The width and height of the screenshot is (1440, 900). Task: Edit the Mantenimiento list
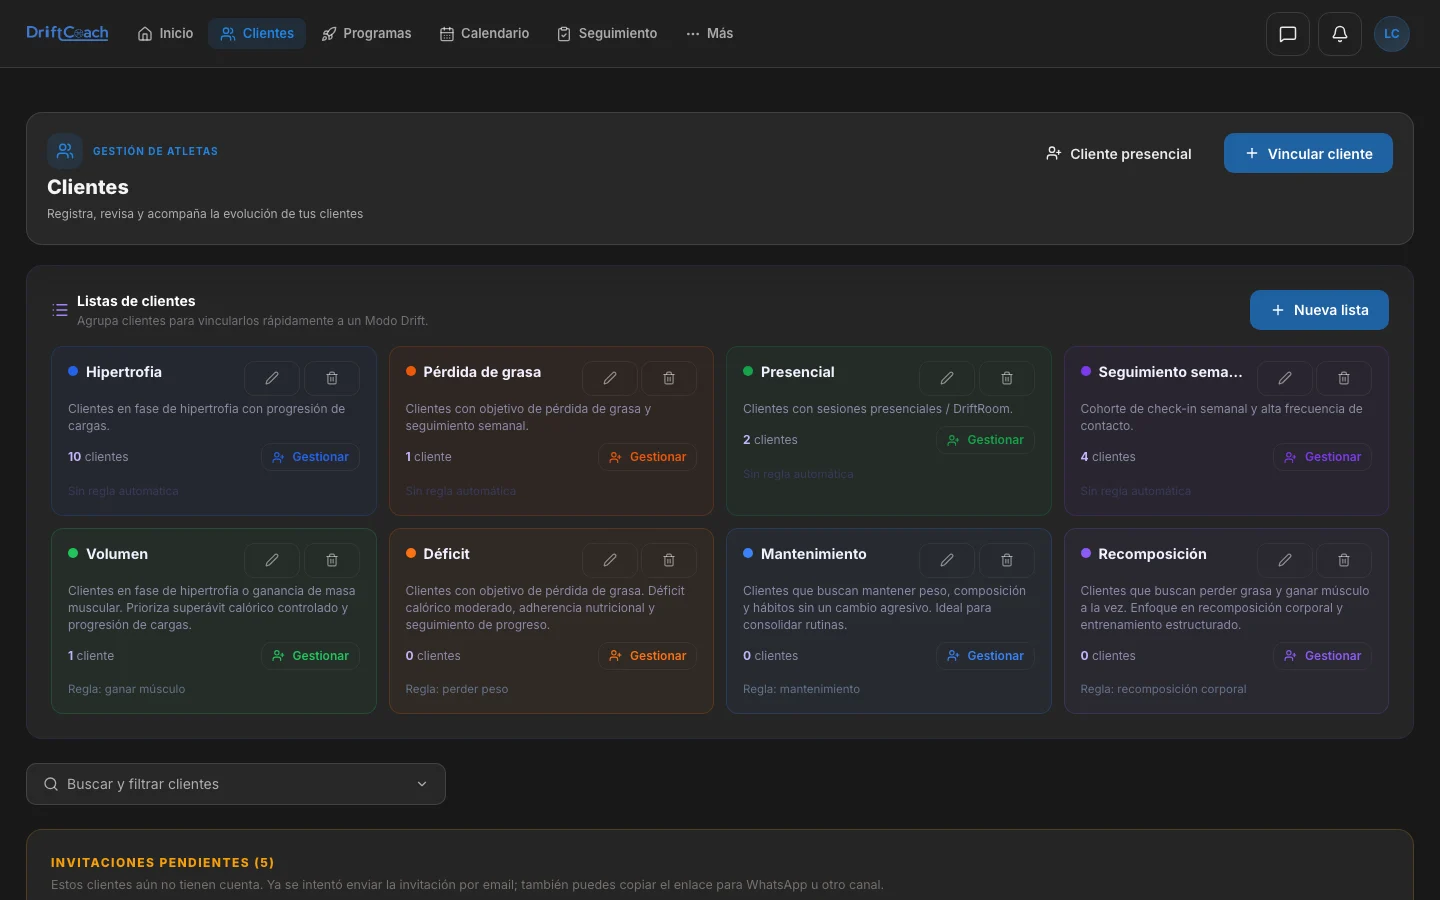[x=947, y=560]
